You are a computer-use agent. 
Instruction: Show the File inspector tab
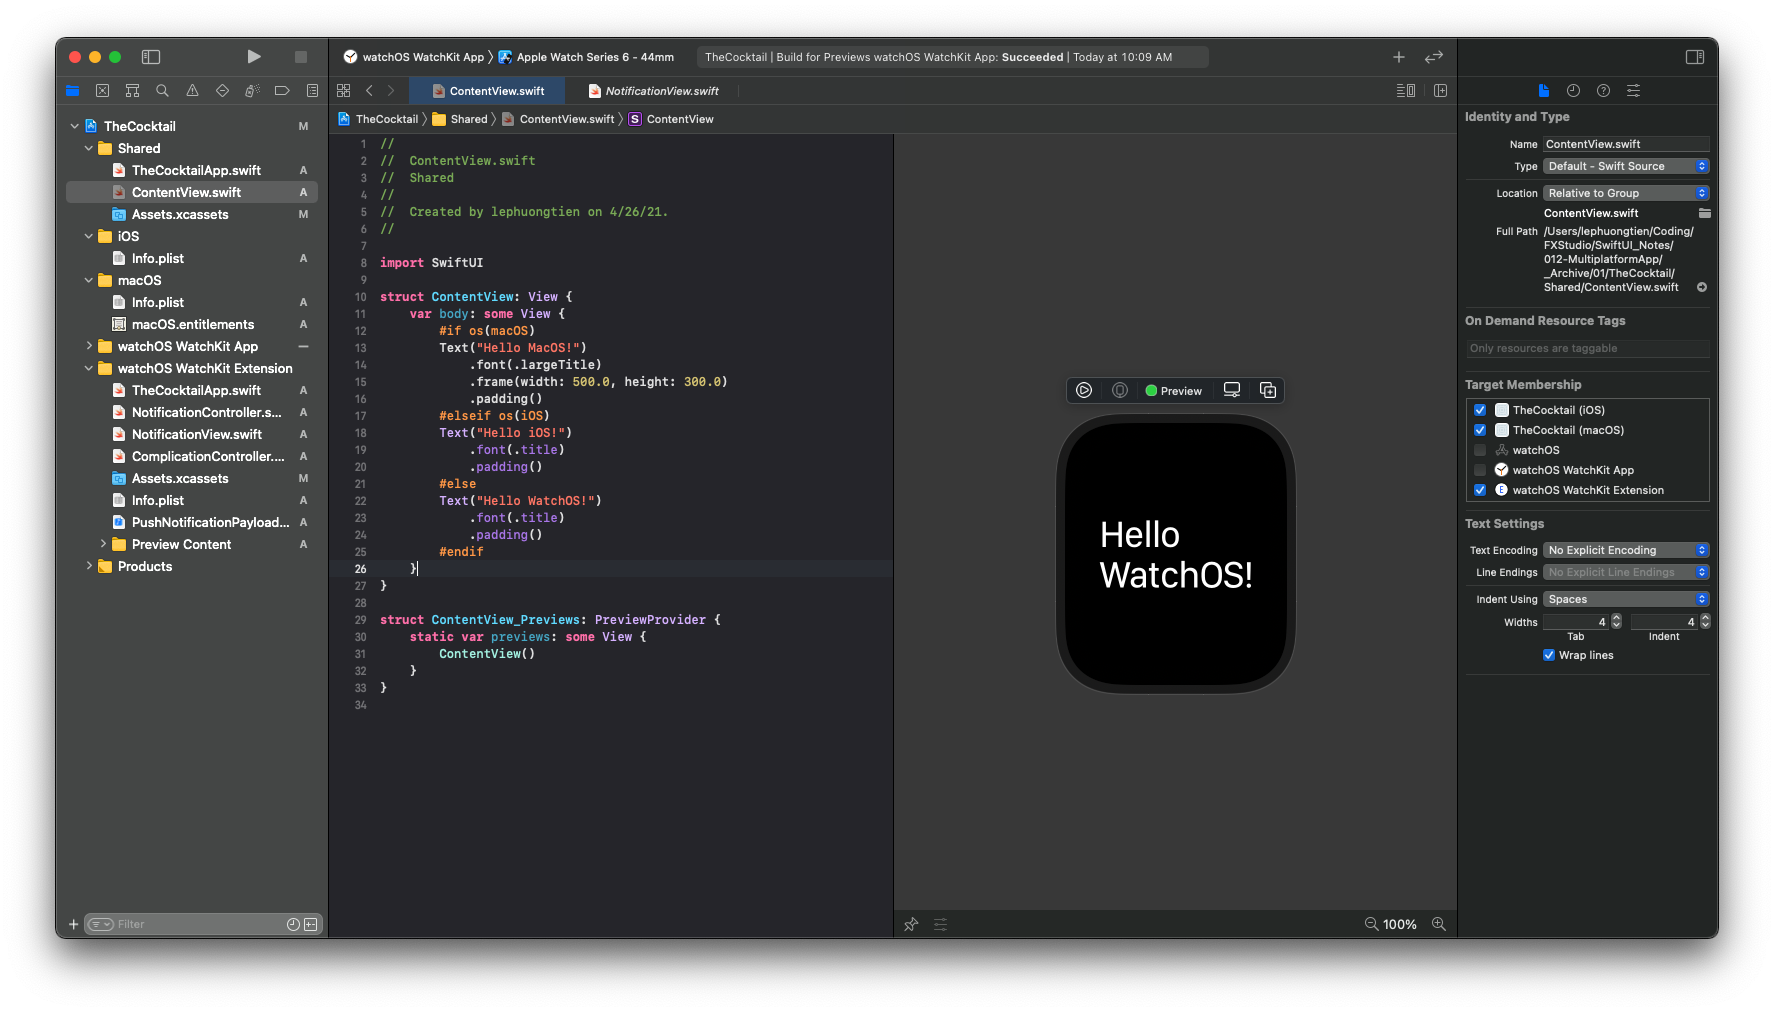[x=1544, y=91]
